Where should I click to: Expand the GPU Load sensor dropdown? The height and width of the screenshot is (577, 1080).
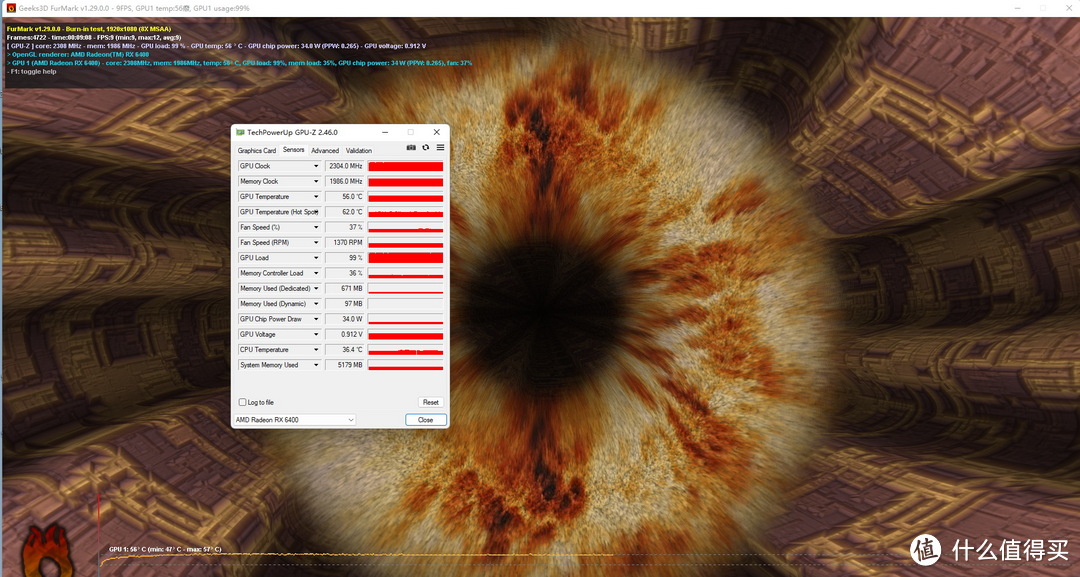[x=316, y=258]
